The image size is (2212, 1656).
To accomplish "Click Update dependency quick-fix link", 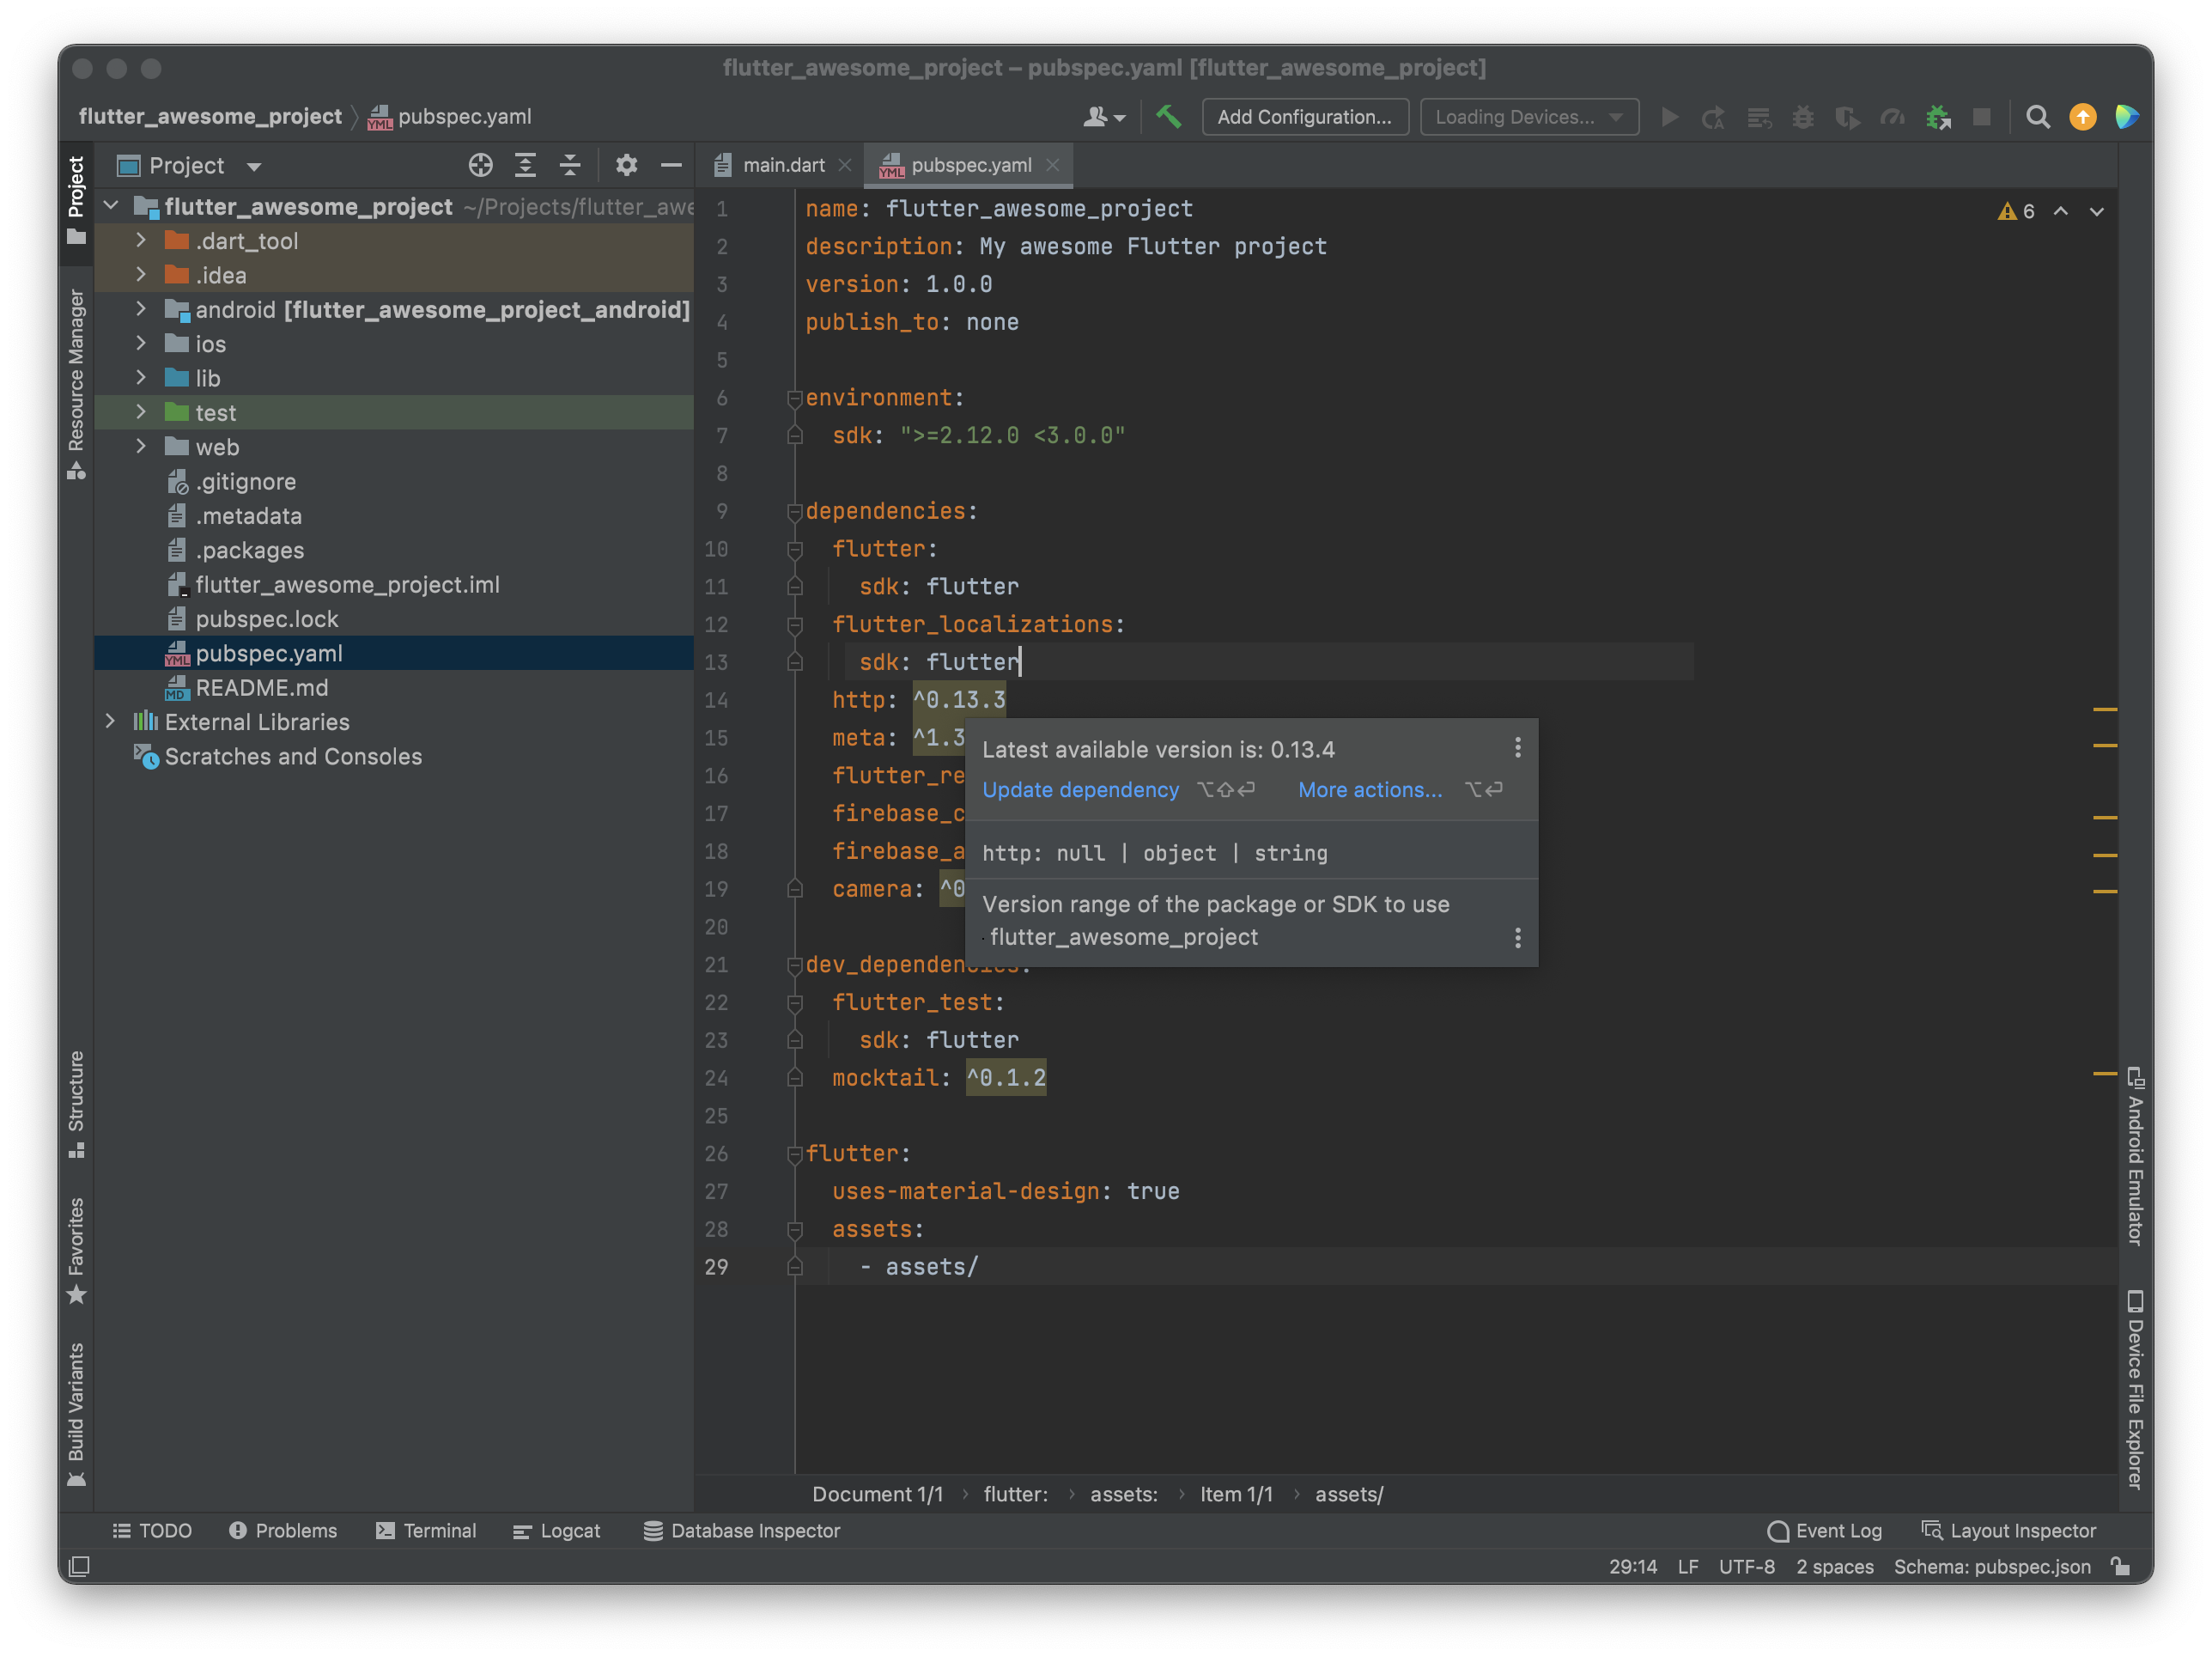I will 1079,789.
